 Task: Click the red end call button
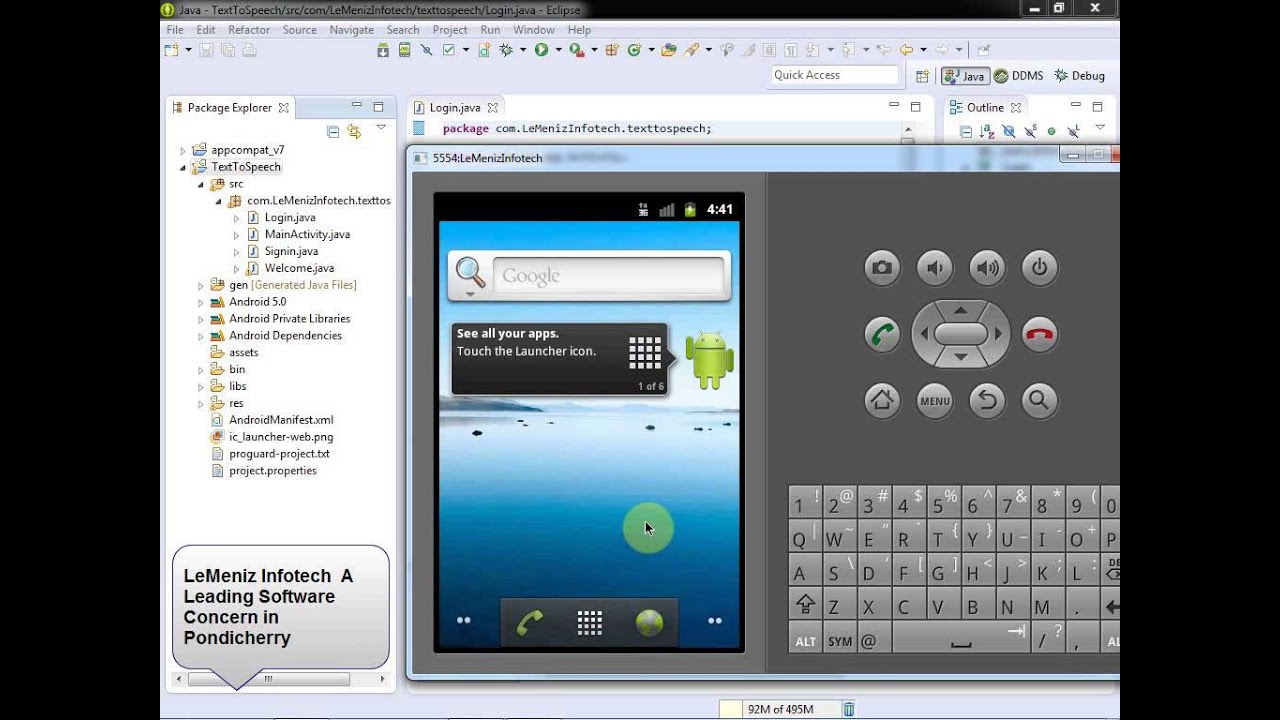point(1040,334)
